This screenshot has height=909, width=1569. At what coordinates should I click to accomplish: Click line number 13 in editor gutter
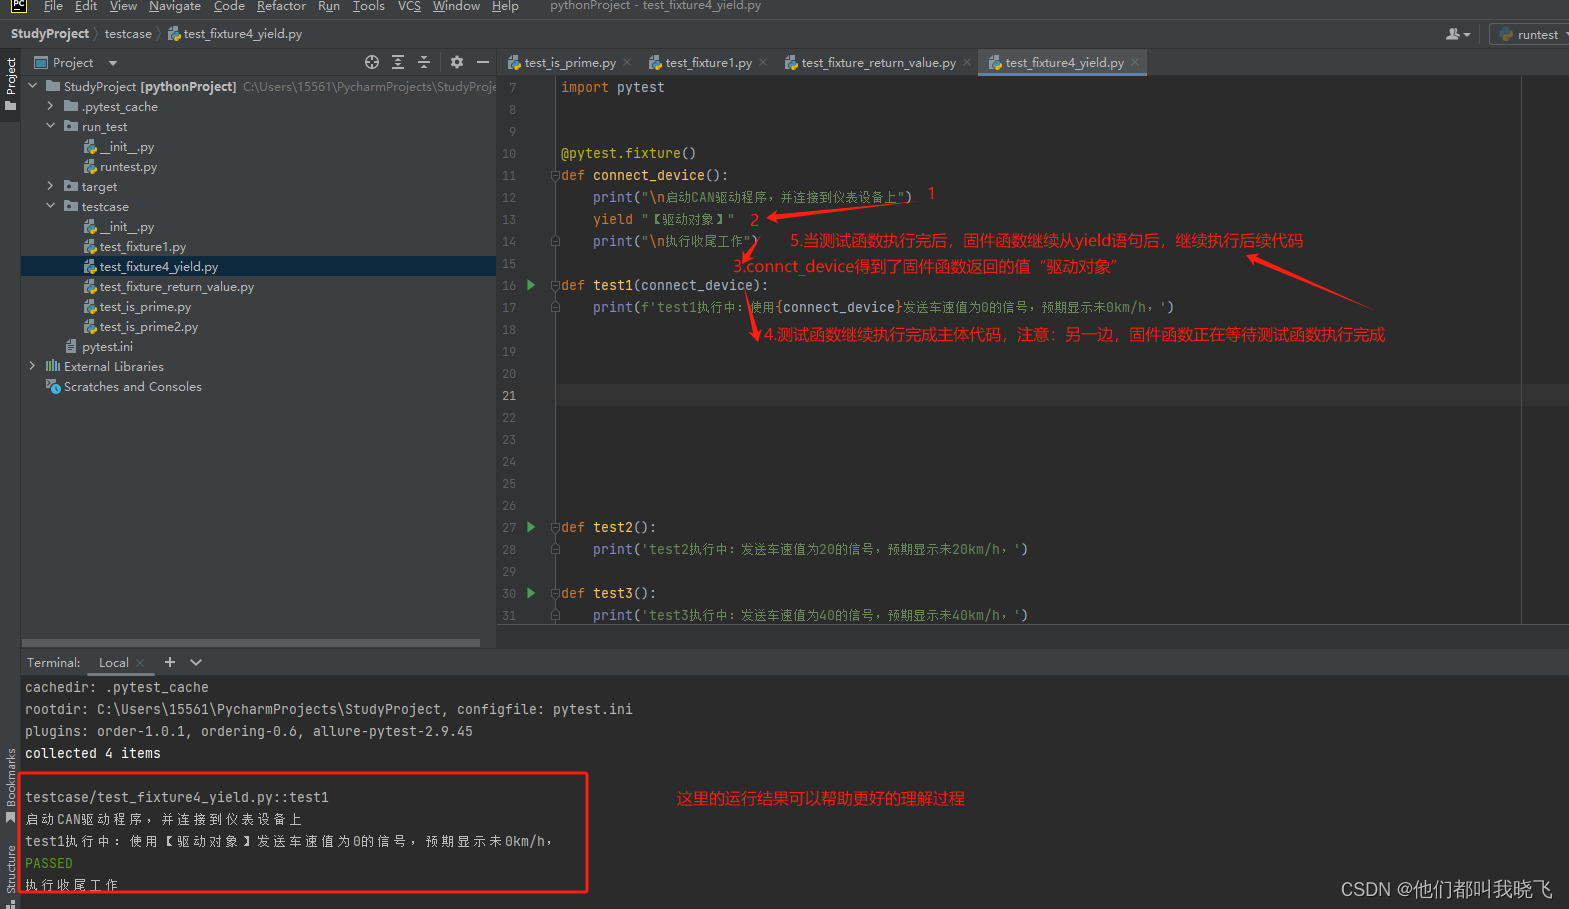pos(509,220)
